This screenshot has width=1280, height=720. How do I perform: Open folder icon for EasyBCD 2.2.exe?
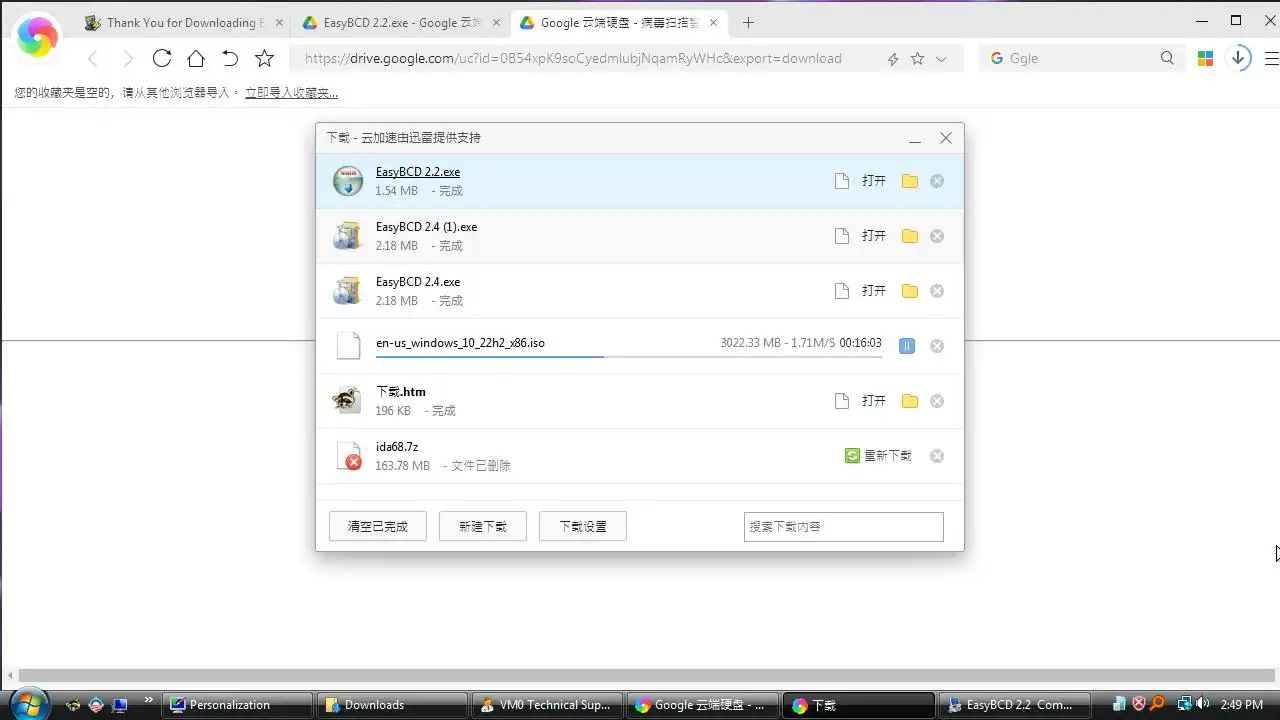(x=909, y=181)
